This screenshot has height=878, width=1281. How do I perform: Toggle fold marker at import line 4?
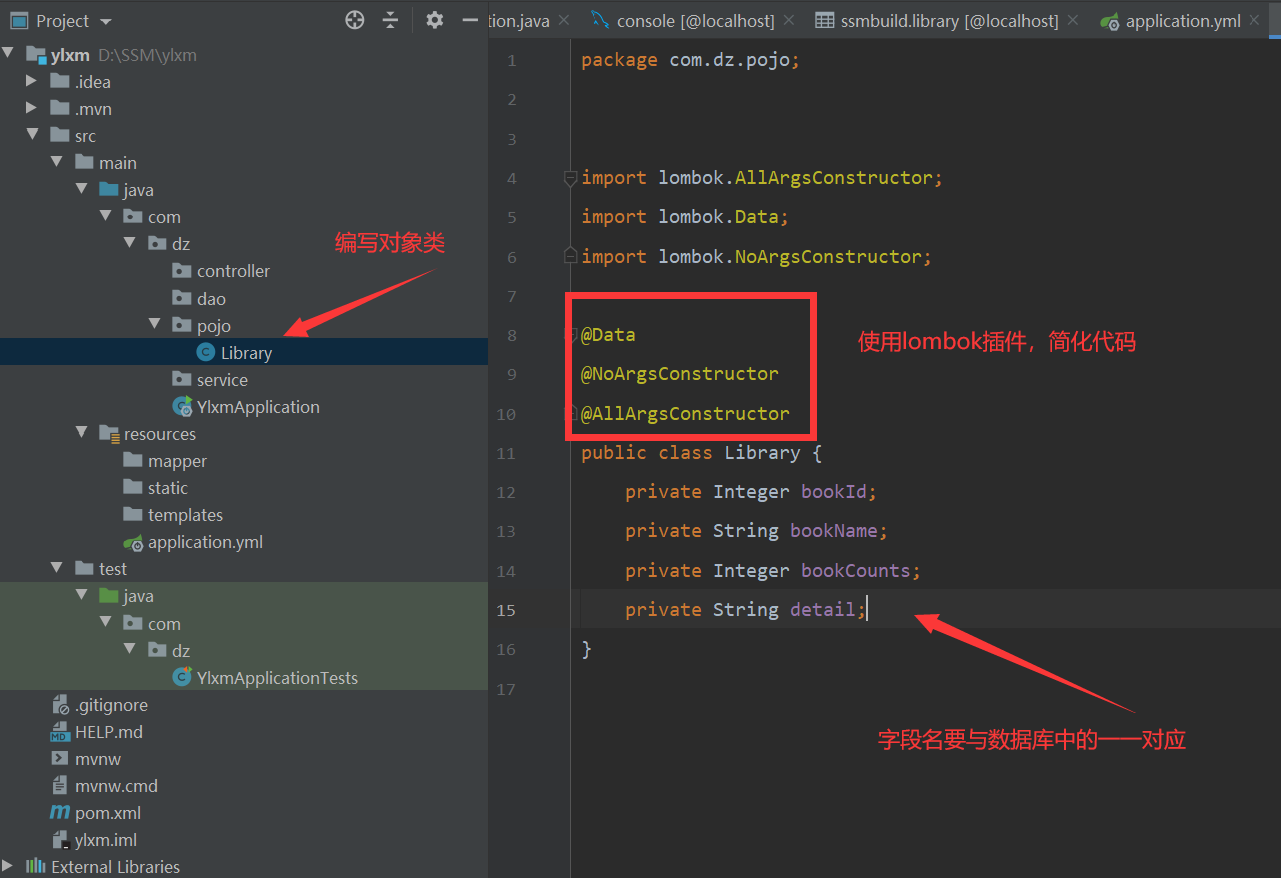point(570,178)
